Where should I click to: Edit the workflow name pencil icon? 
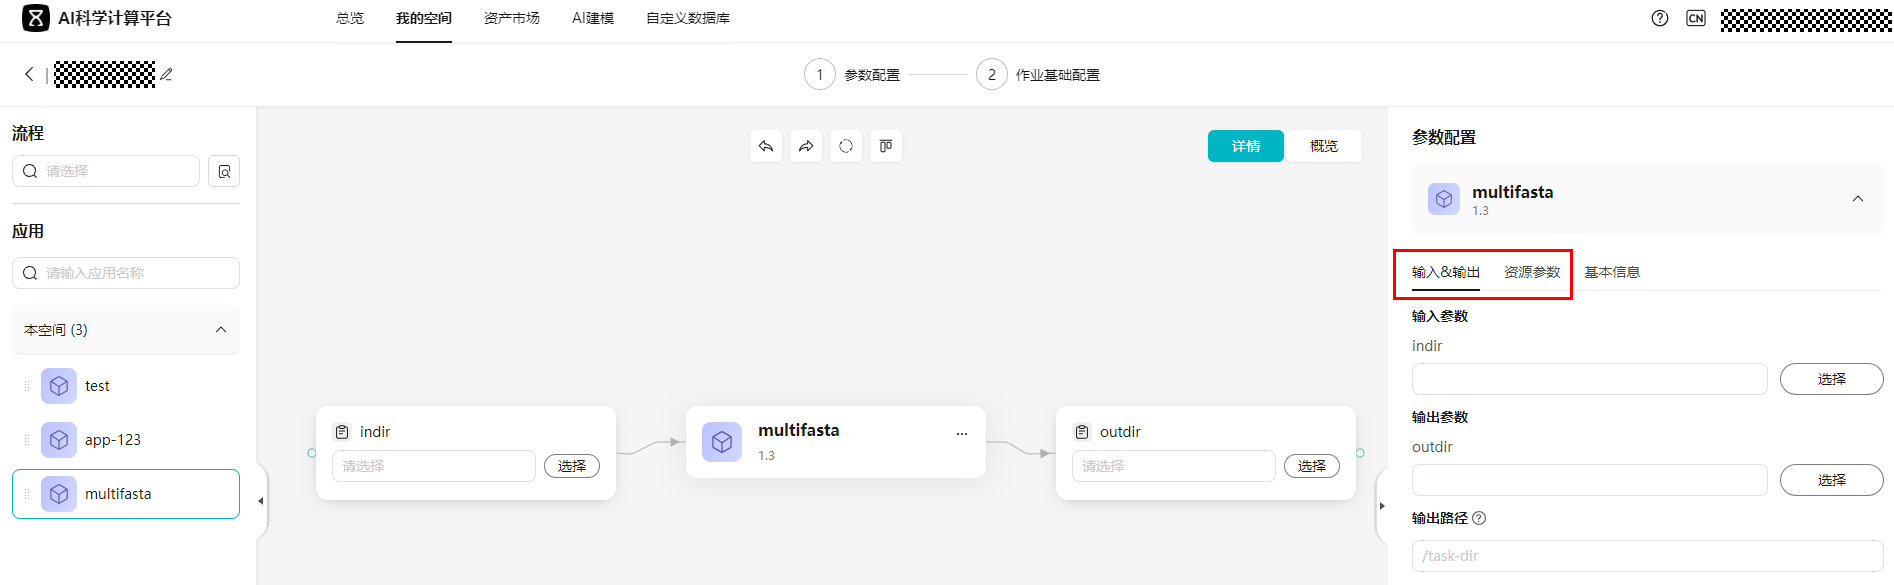(166, 74)
